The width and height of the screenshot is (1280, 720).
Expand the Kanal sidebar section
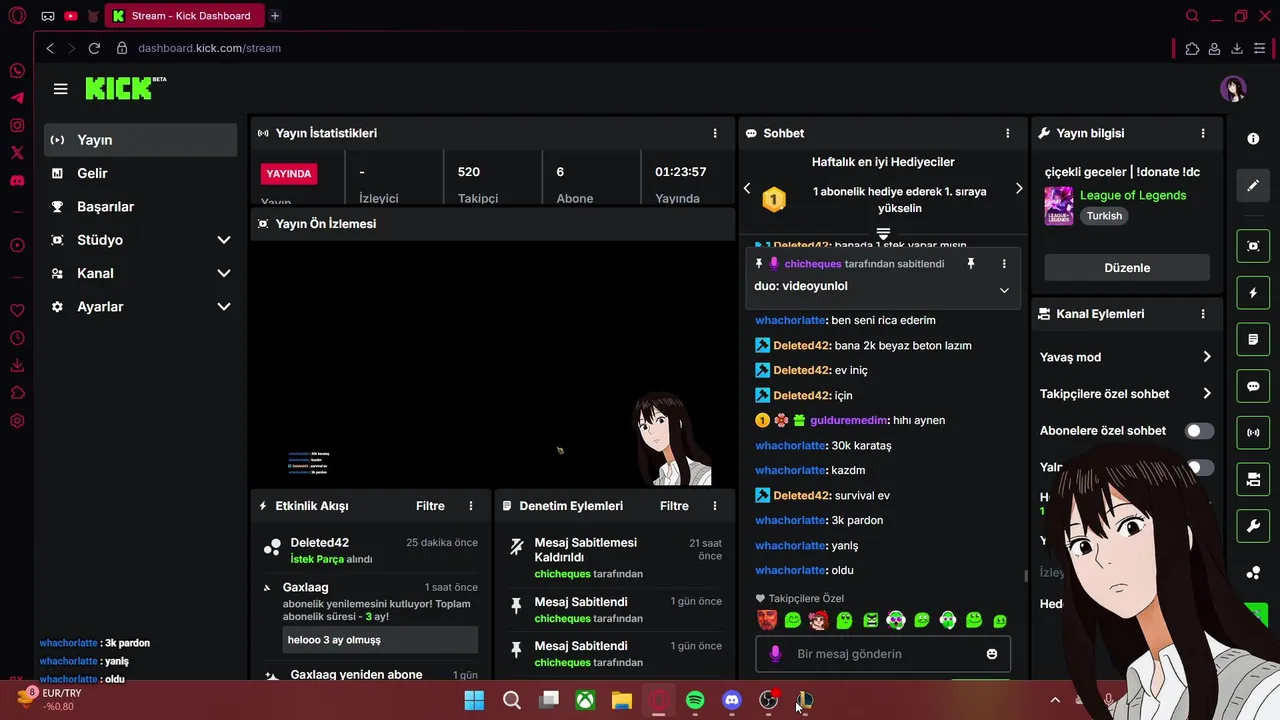pyautogui.click(x=224, y=273)
